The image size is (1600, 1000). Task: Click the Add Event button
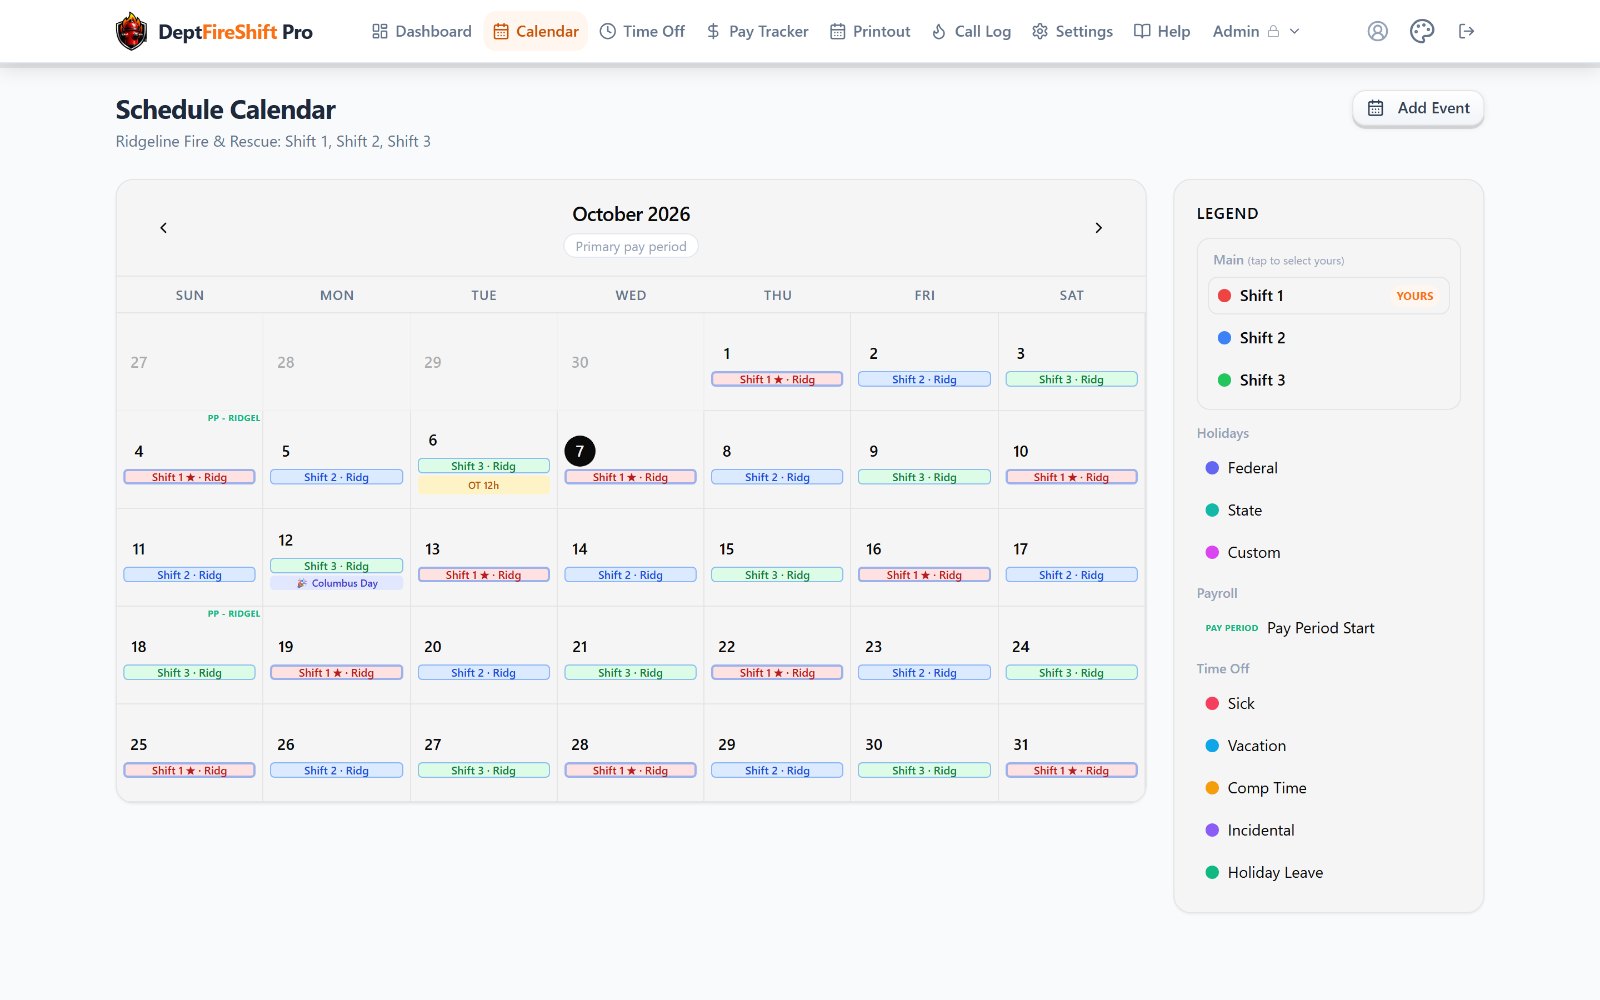tap(1418, 108)
